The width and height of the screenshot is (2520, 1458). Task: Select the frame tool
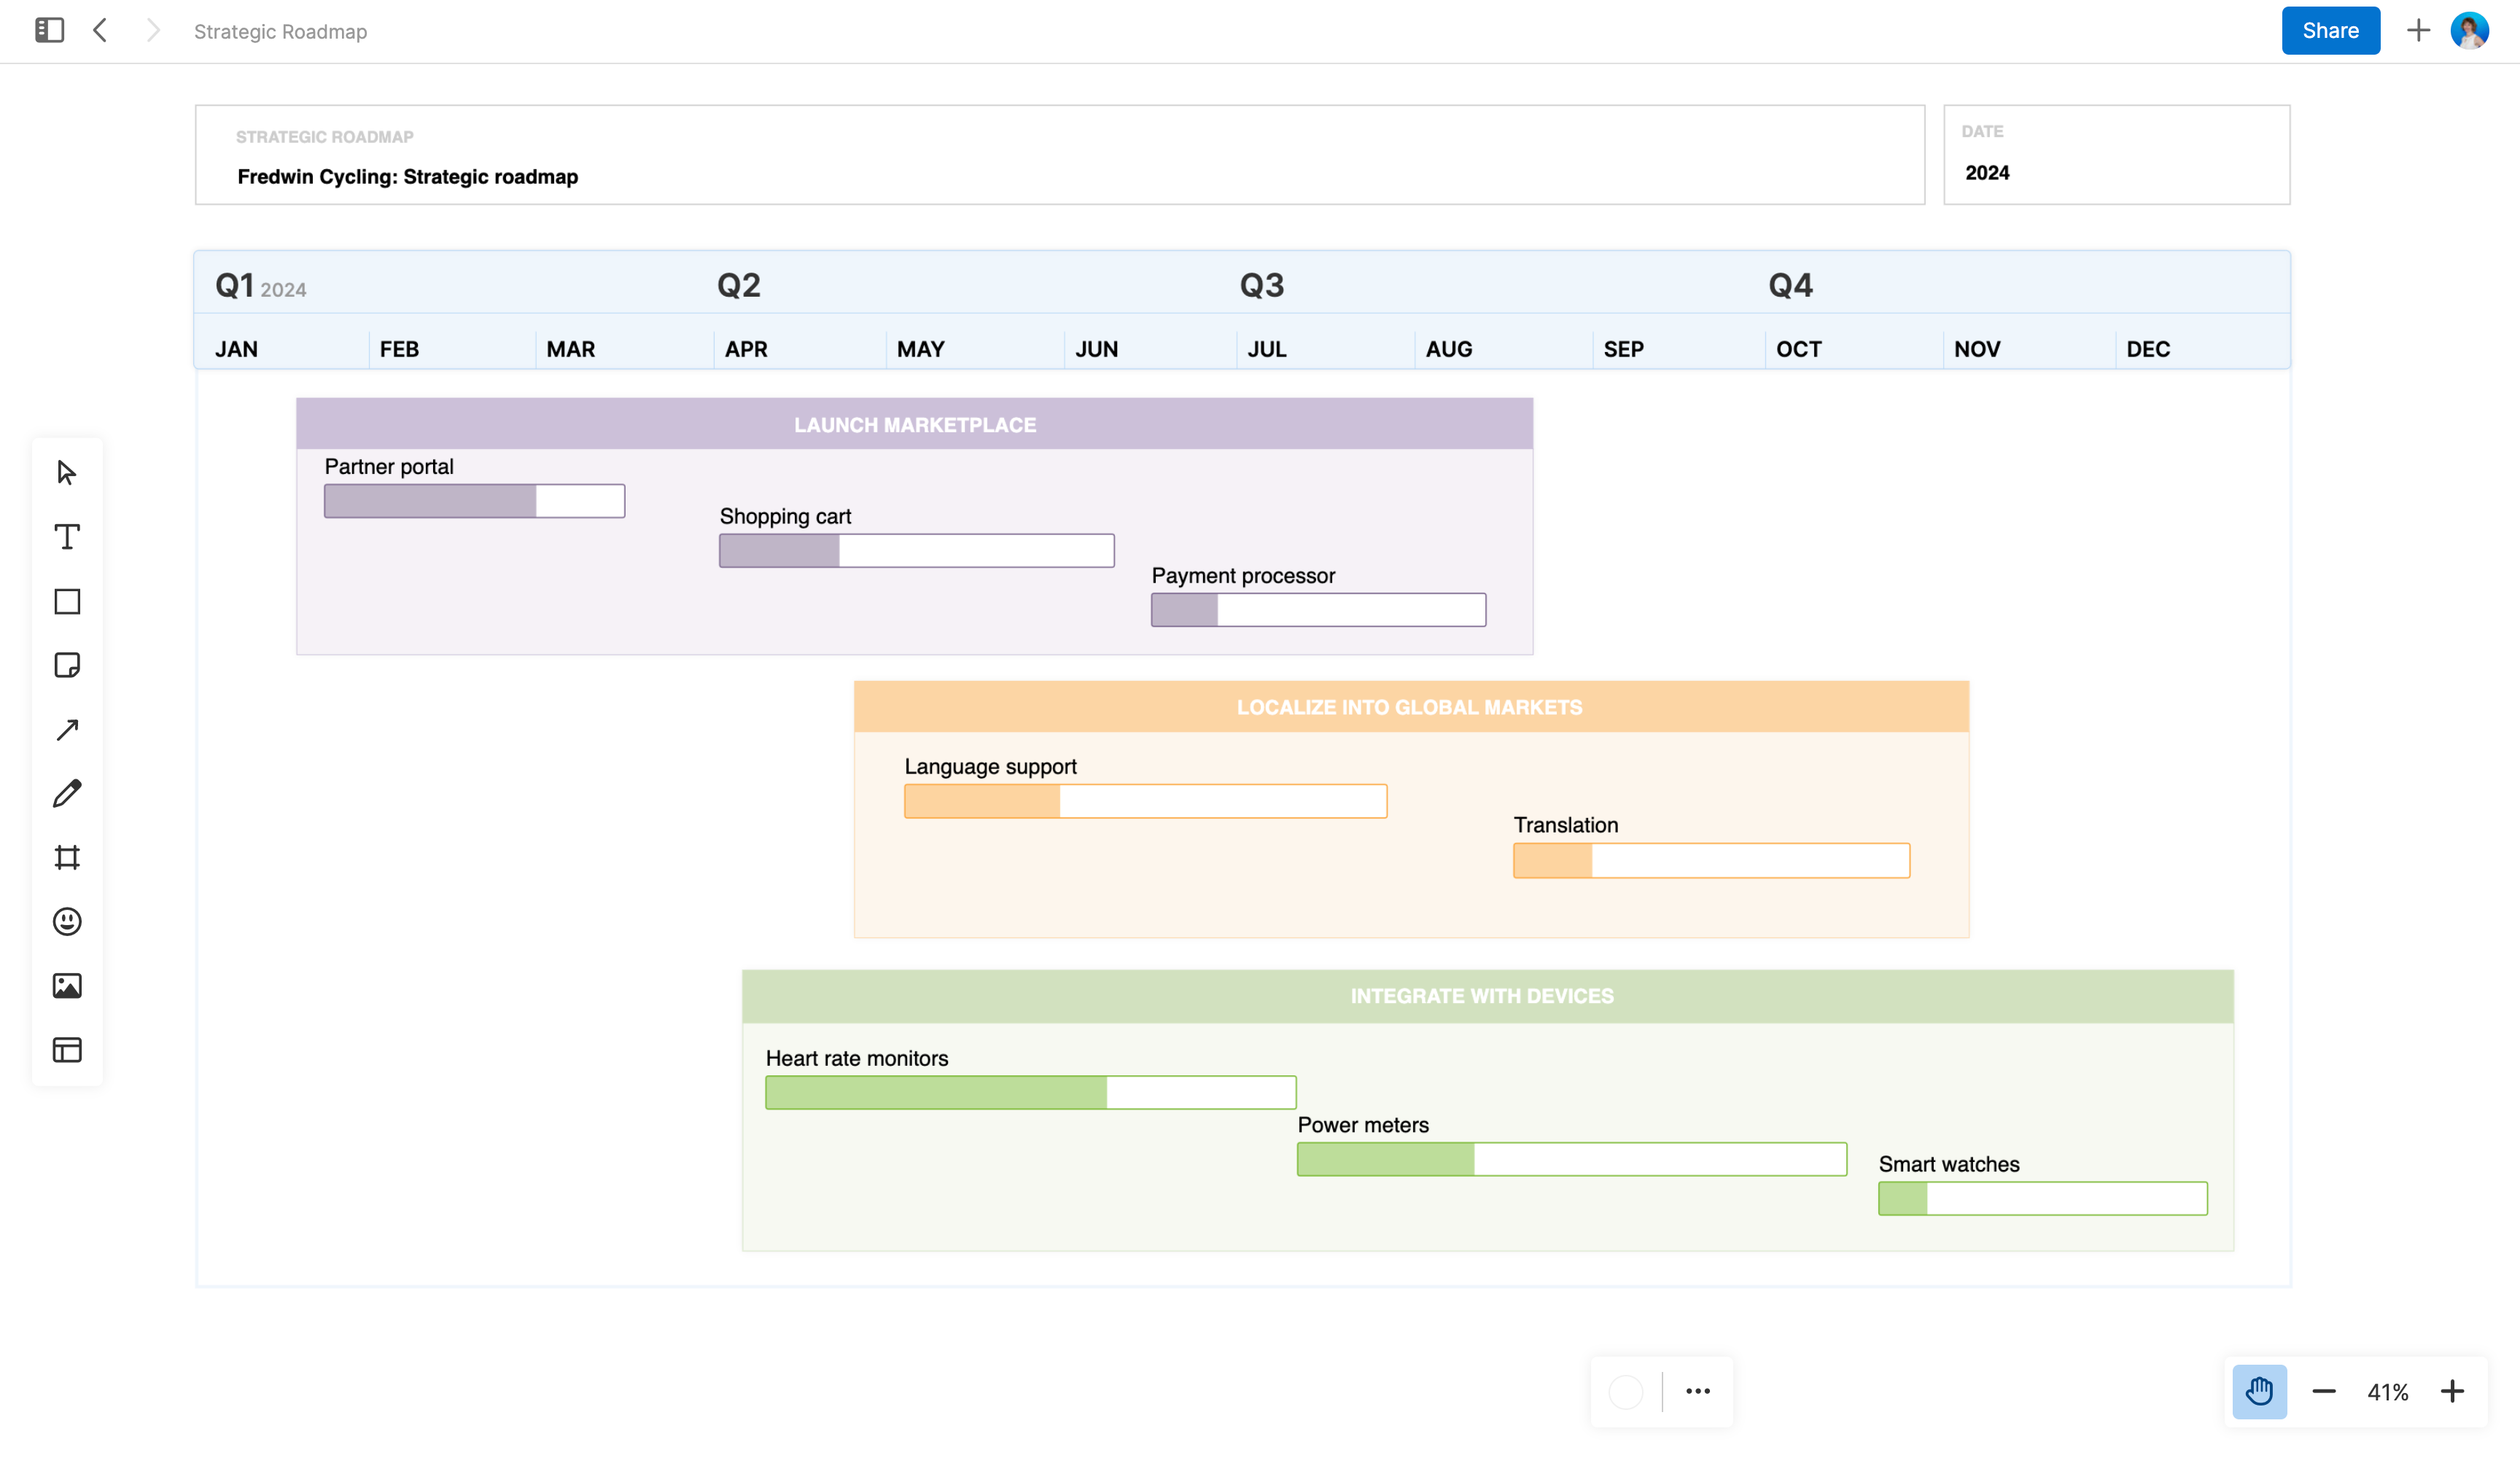click(x=66, y=857)
